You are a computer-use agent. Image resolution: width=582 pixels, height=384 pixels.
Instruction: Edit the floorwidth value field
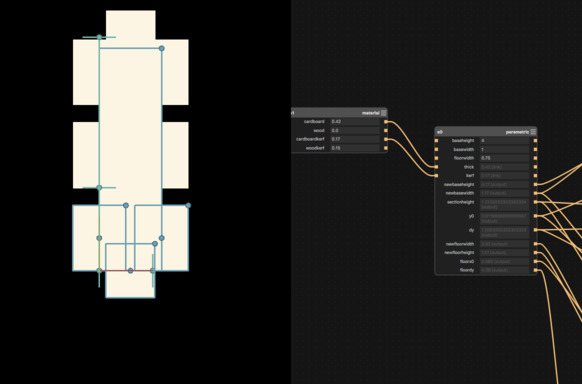click(x=504, y=158)
